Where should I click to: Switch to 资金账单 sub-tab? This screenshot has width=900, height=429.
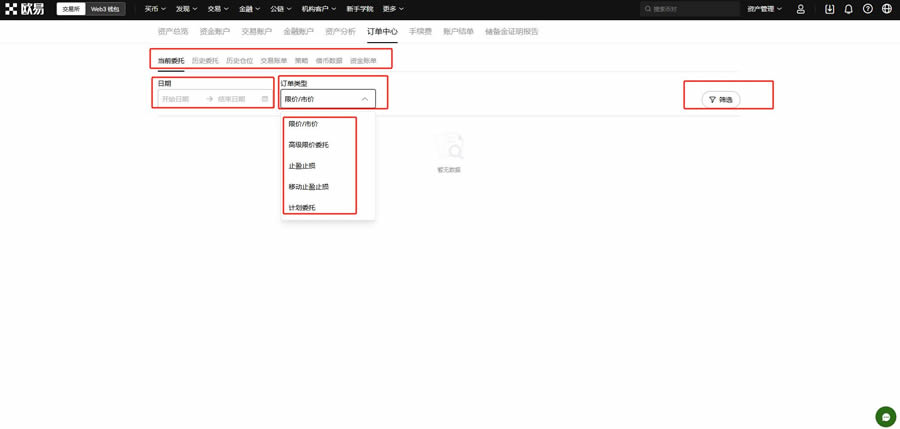pos(363,60)
